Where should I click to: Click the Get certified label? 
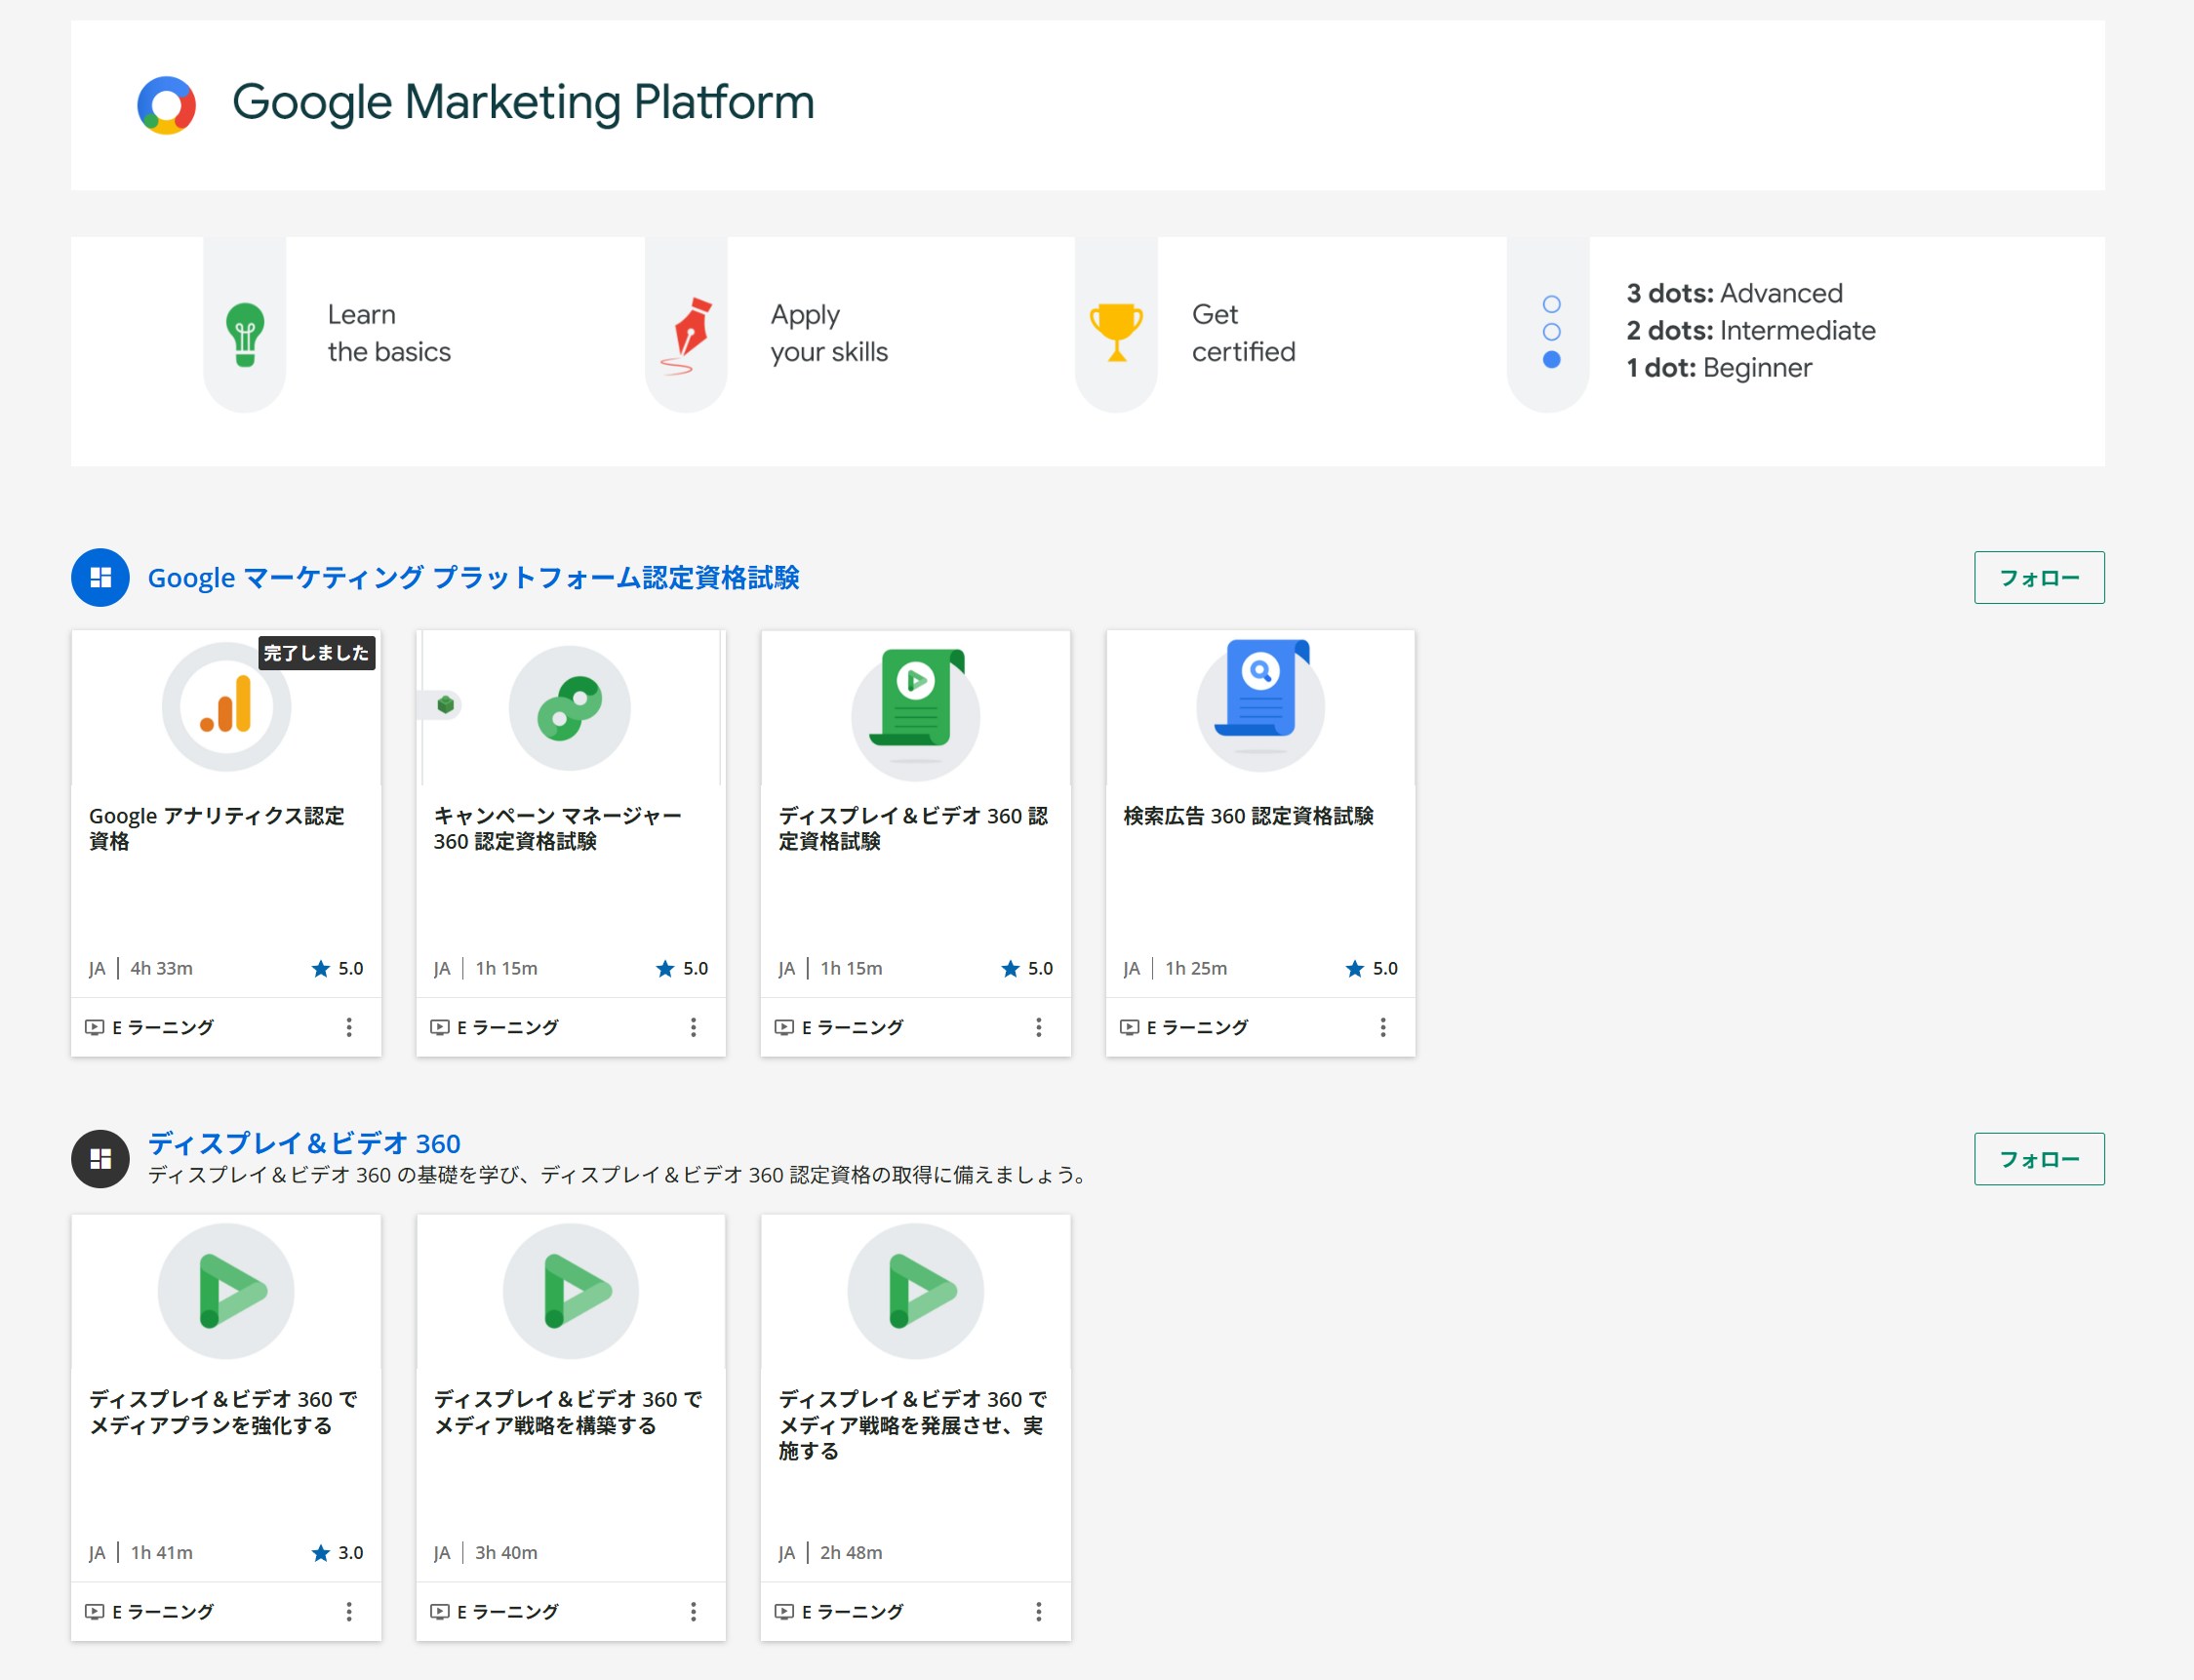(1243, 333)
